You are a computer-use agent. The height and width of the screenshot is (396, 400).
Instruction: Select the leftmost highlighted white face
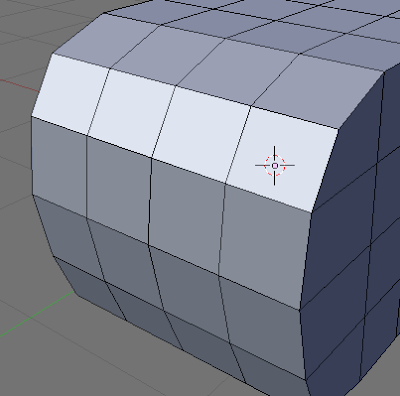click(70, 94)
